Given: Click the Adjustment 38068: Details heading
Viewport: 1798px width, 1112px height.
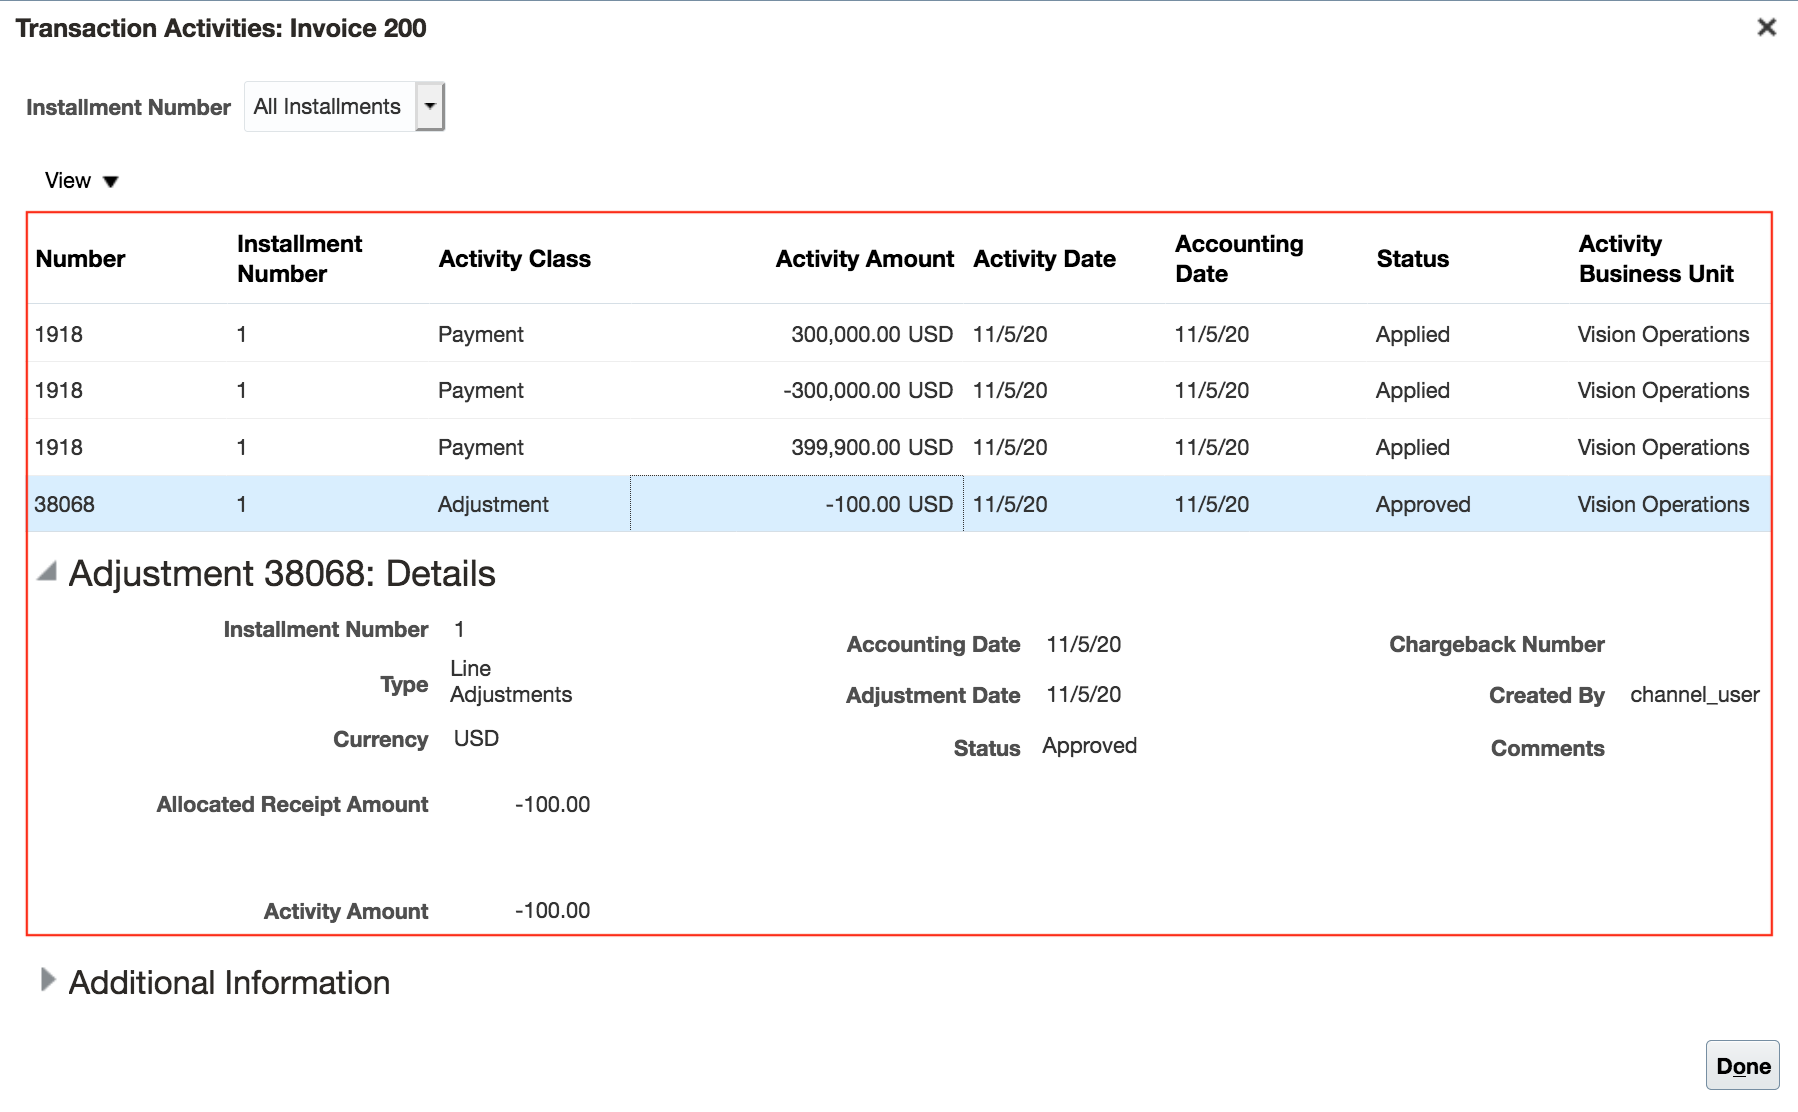Looking at the screenshot, I should tap(281, 573).
